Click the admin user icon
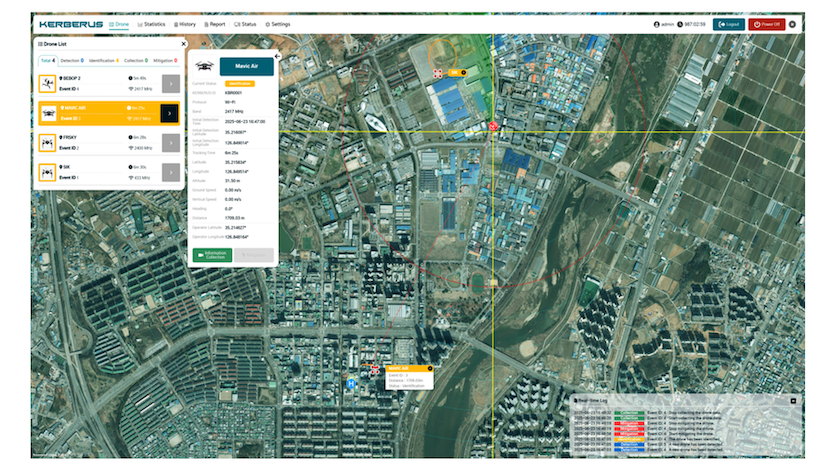 [x=656, y=24]
